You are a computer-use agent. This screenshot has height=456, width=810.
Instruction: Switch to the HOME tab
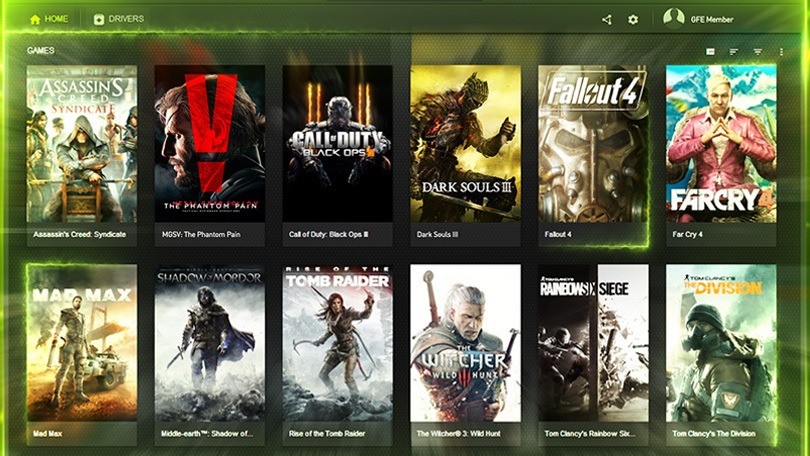click(x=57, y=19)
